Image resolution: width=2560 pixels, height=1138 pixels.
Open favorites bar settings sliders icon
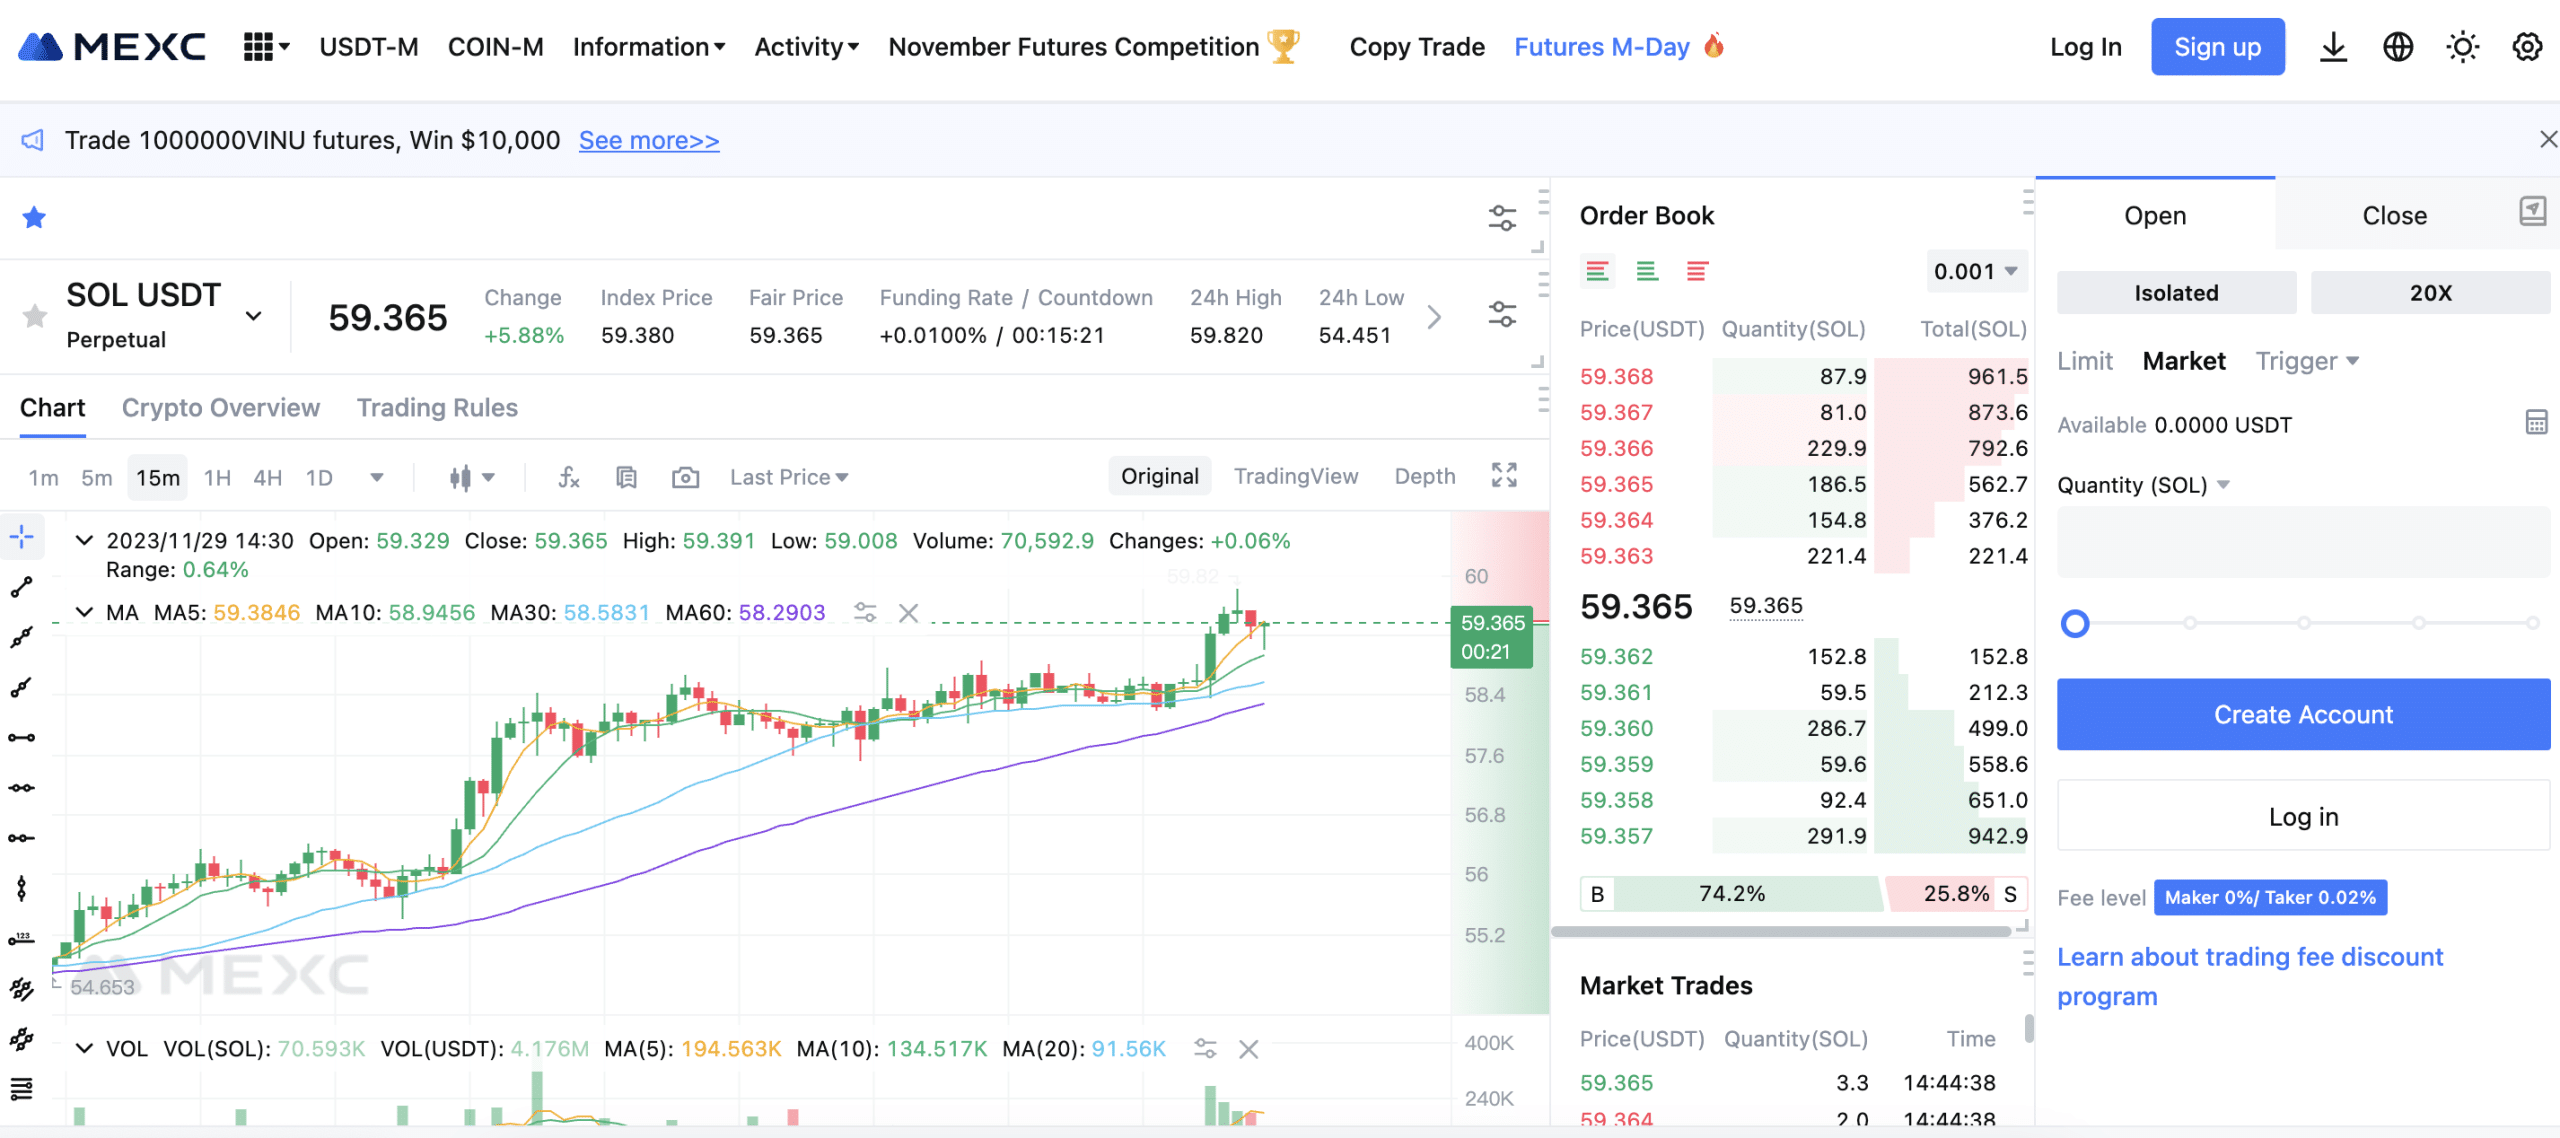[1502, 217]
